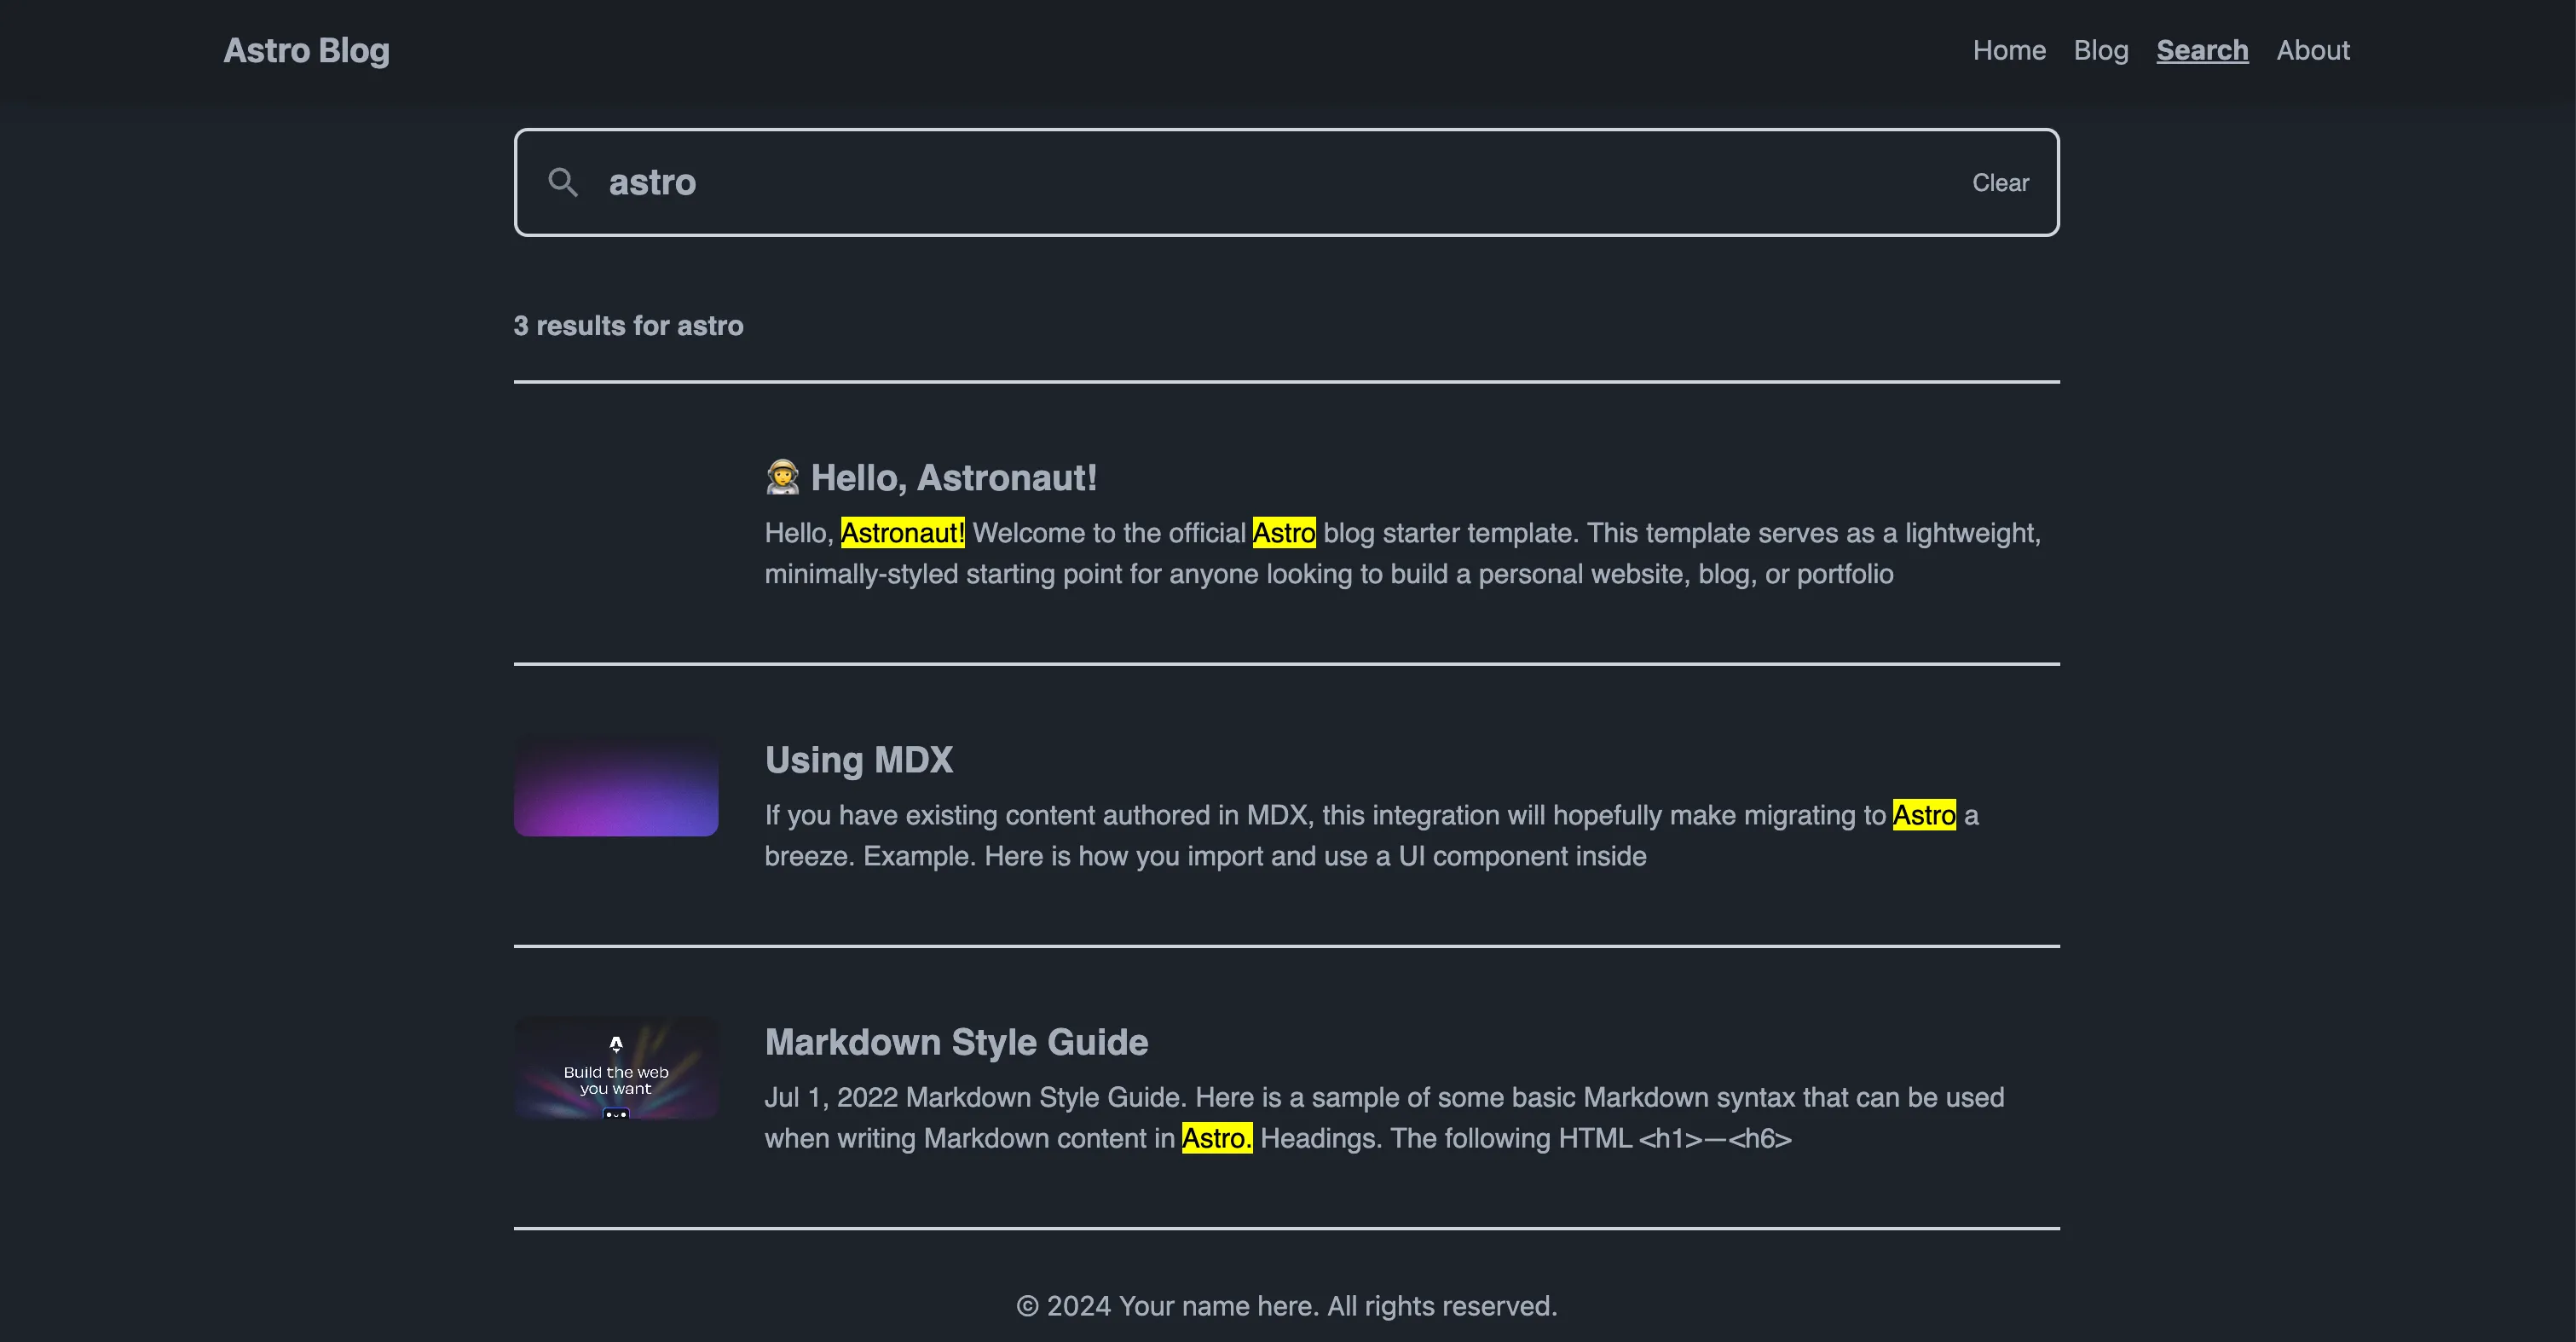Click the purple gradient thumbnail for Using MDX
Image resolution: width=2576 pixels, height=1342 pixels.
click(616, 787)
